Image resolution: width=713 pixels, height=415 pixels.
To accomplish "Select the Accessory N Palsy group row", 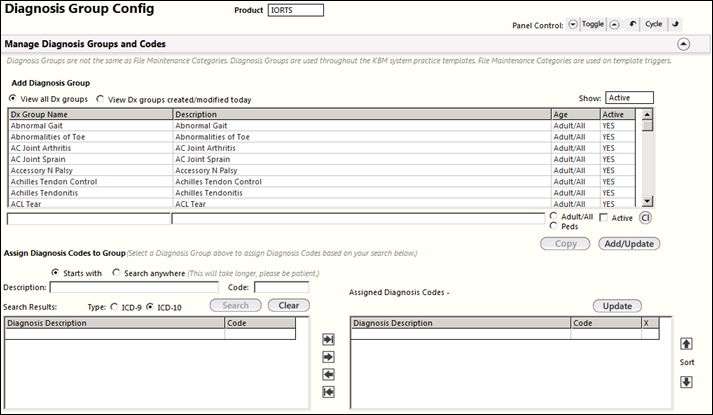I will 322,170.
